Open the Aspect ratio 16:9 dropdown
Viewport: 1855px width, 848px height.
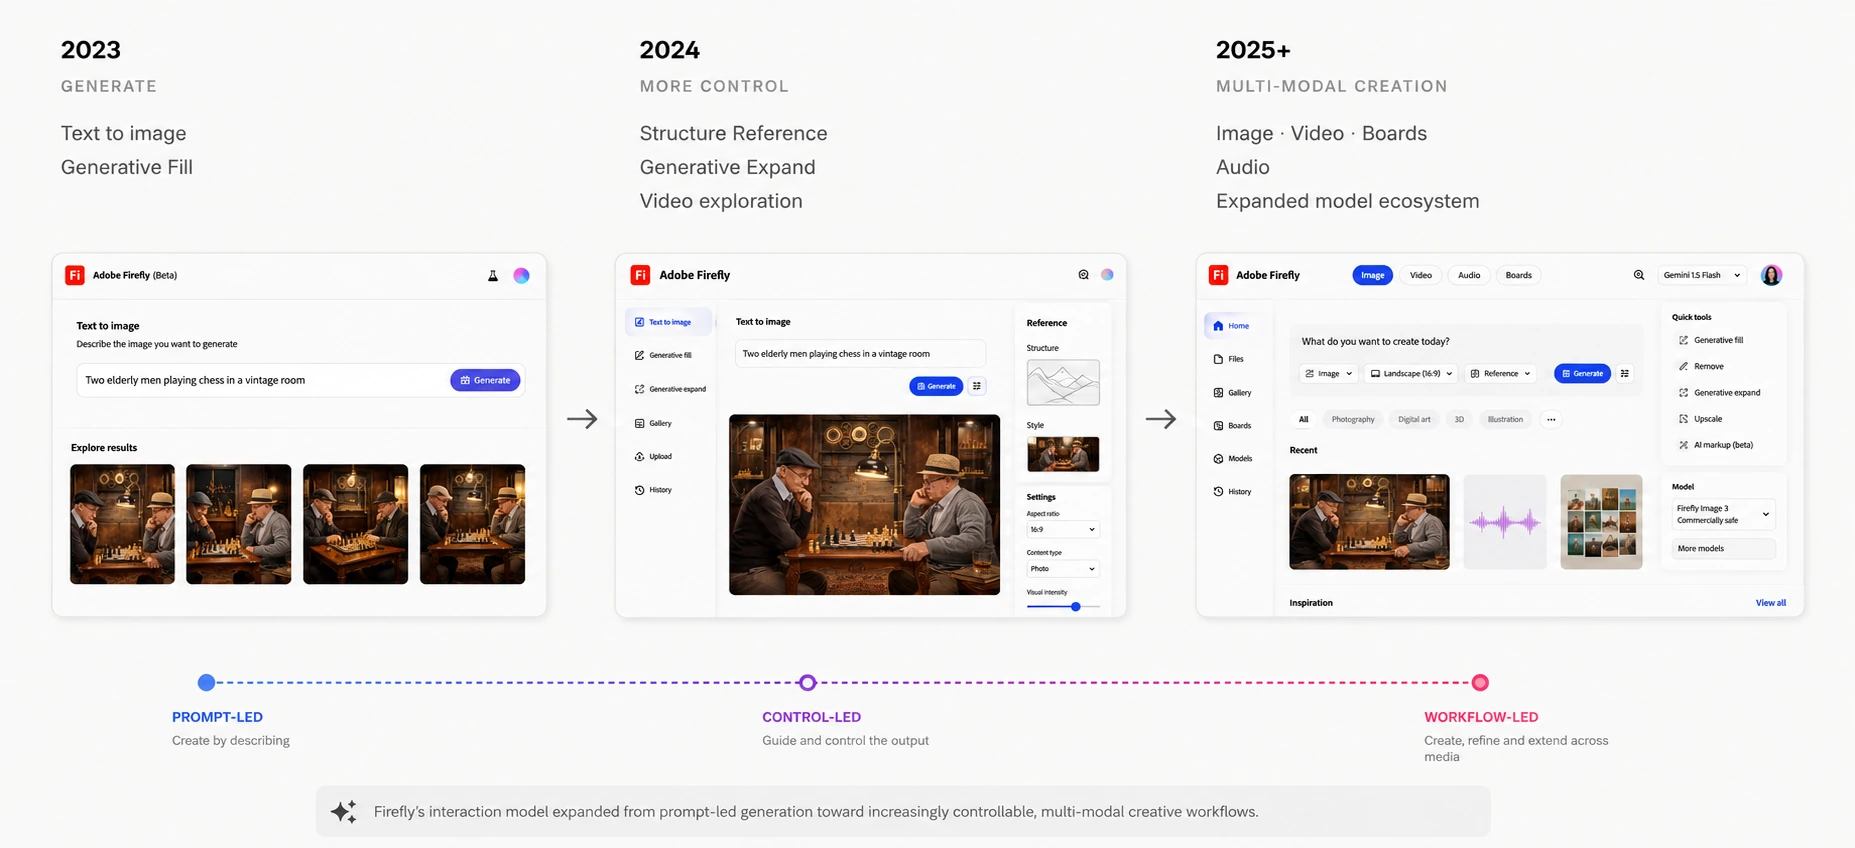pos(1063,530)
